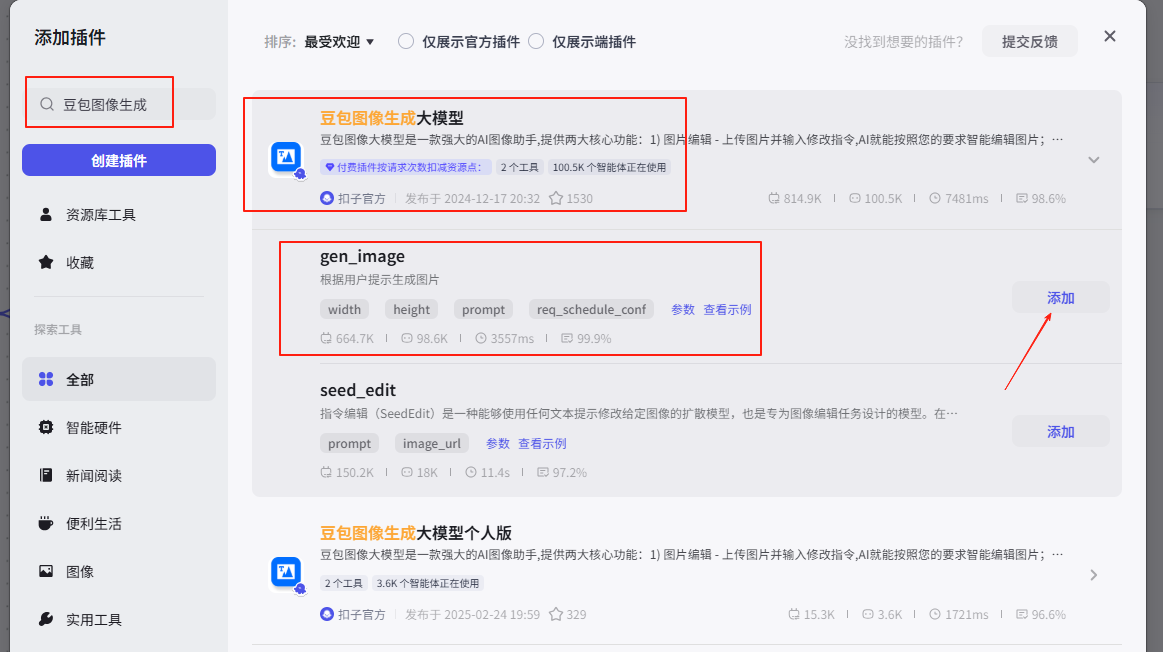Click the 根据用户提示生成图片 description
The height and width of the screenshot is (652, 1163).
(380, 280)
